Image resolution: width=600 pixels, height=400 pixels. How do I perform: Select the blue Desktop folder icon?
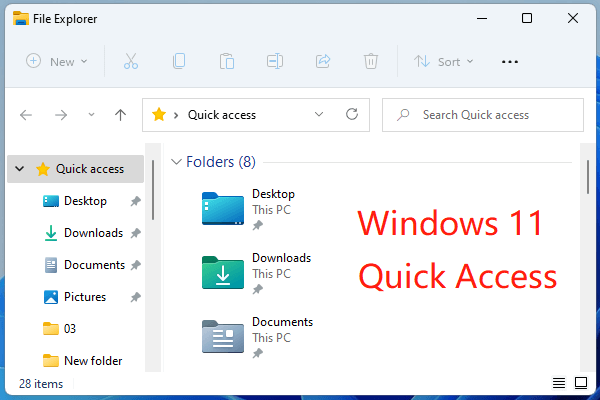pos(223,208)
